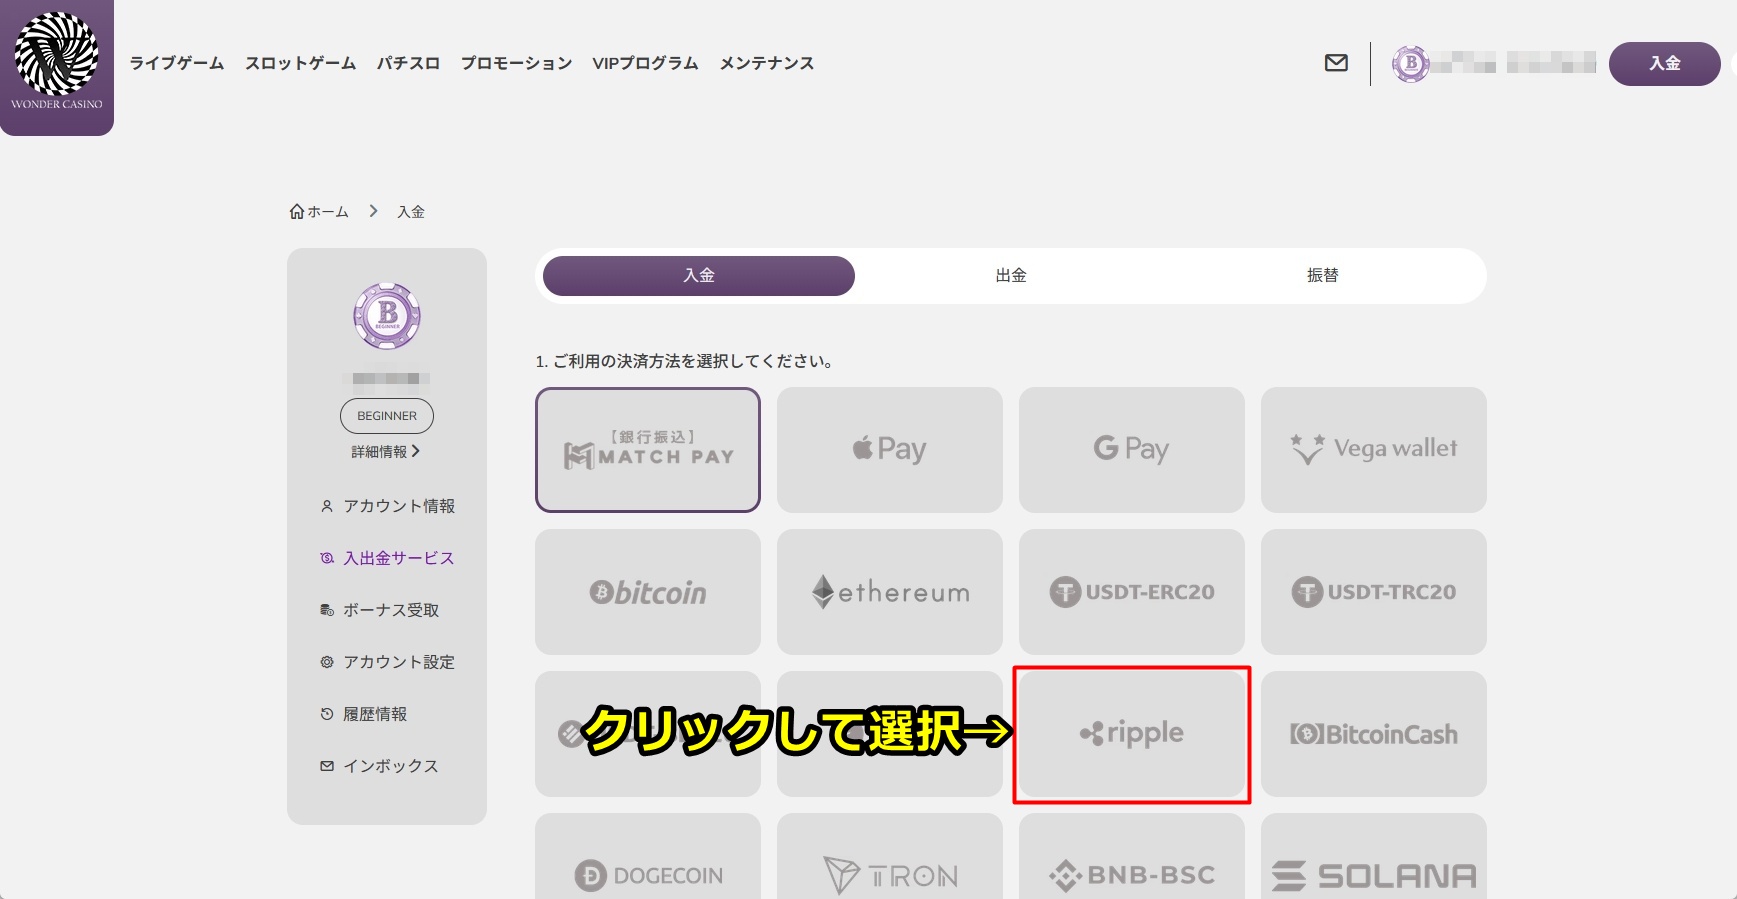Open ボーナス受取 in sidebar
The height and width of the screenshot is (899, 1737).
click(x=380, y=610)
